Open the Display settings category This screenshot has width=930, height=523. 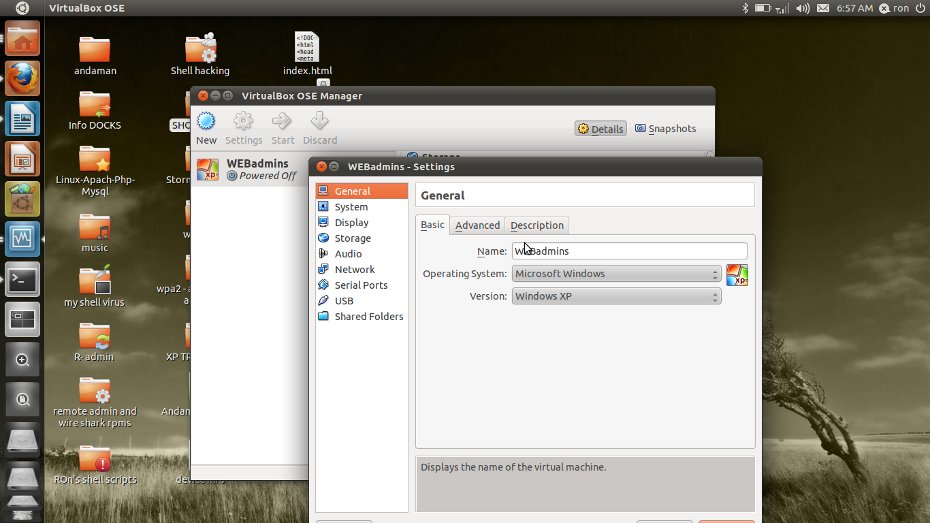(362, 222)
